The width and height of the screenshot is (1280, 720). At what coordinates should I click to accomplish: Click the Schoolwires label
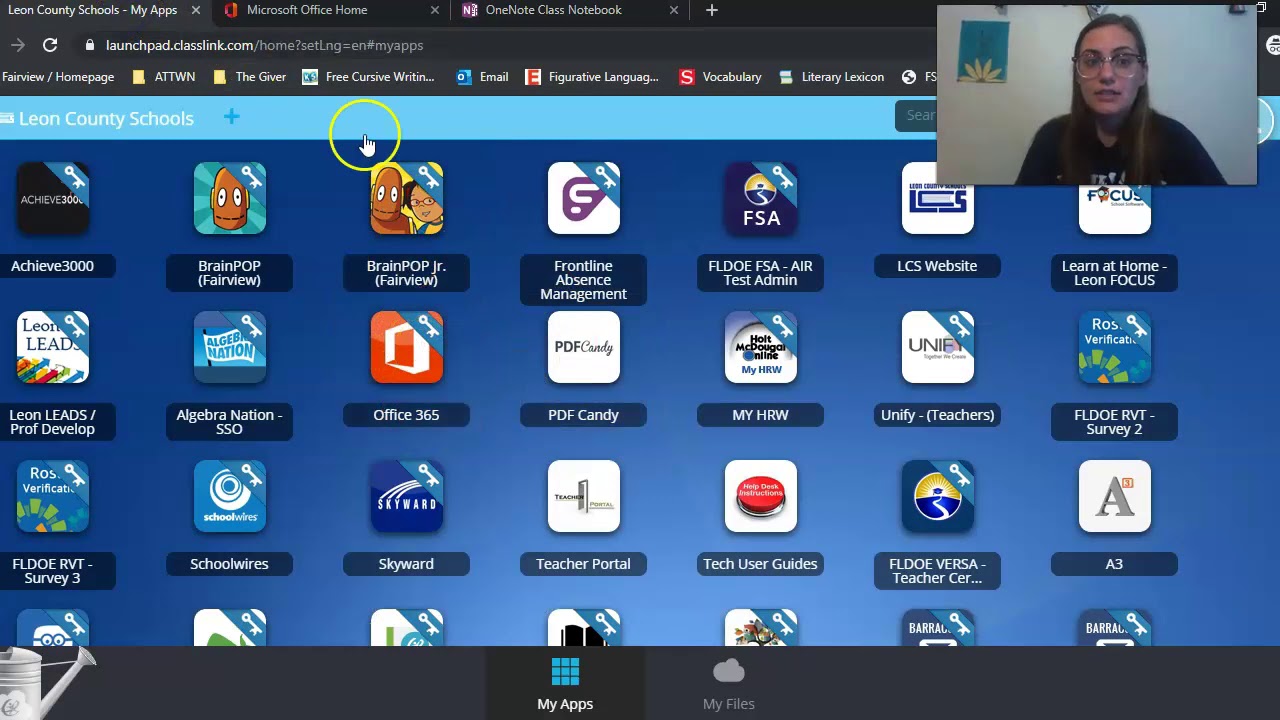point(229,564)
